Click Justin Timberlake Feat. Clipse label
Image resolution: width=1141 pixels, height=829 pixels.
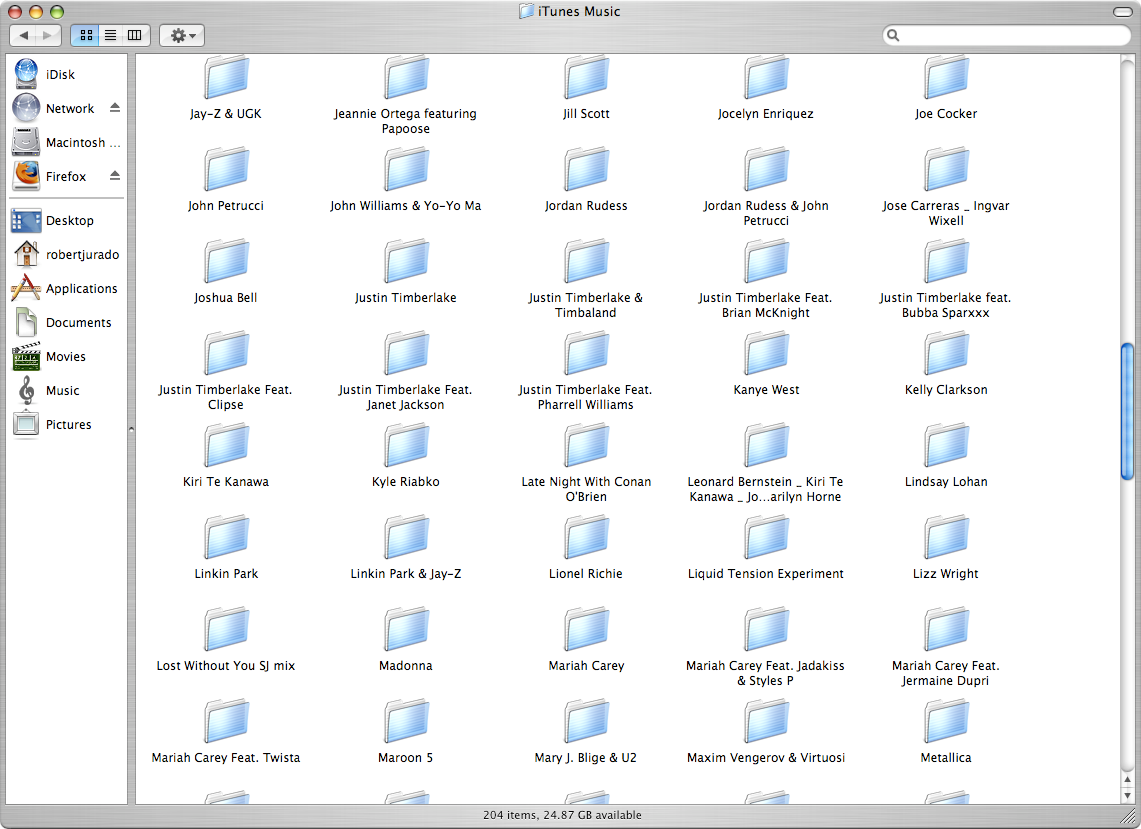coord(226,397)
